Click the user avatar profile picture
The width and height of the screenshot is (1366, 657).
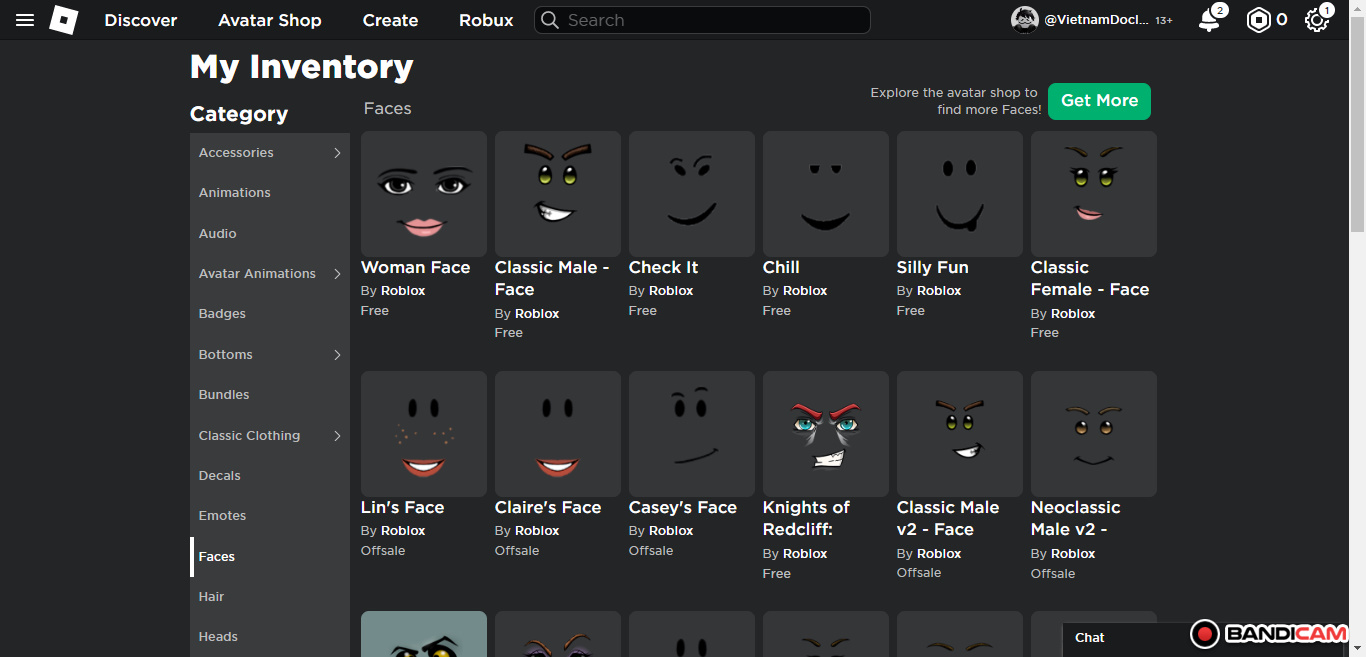1025,20
